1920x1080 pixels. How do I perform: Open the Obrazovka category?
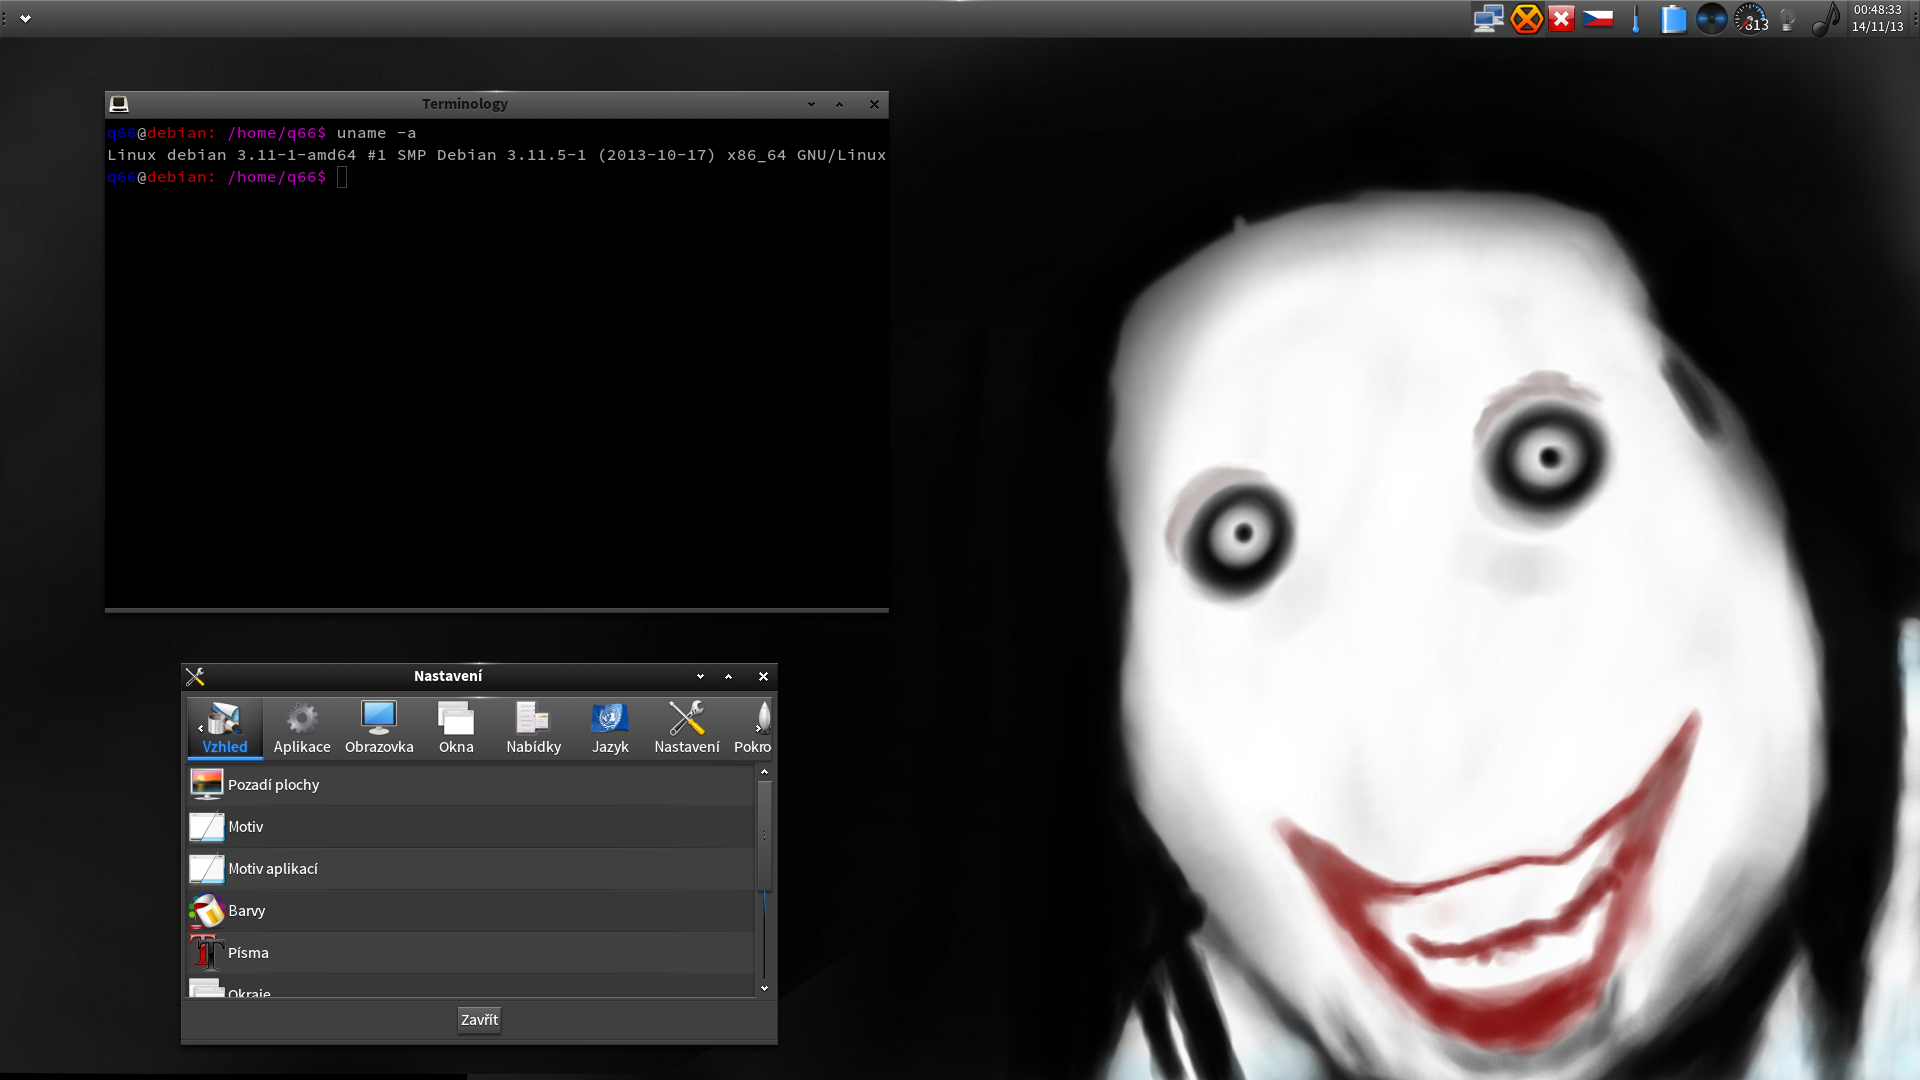click(x=379, y=728)
